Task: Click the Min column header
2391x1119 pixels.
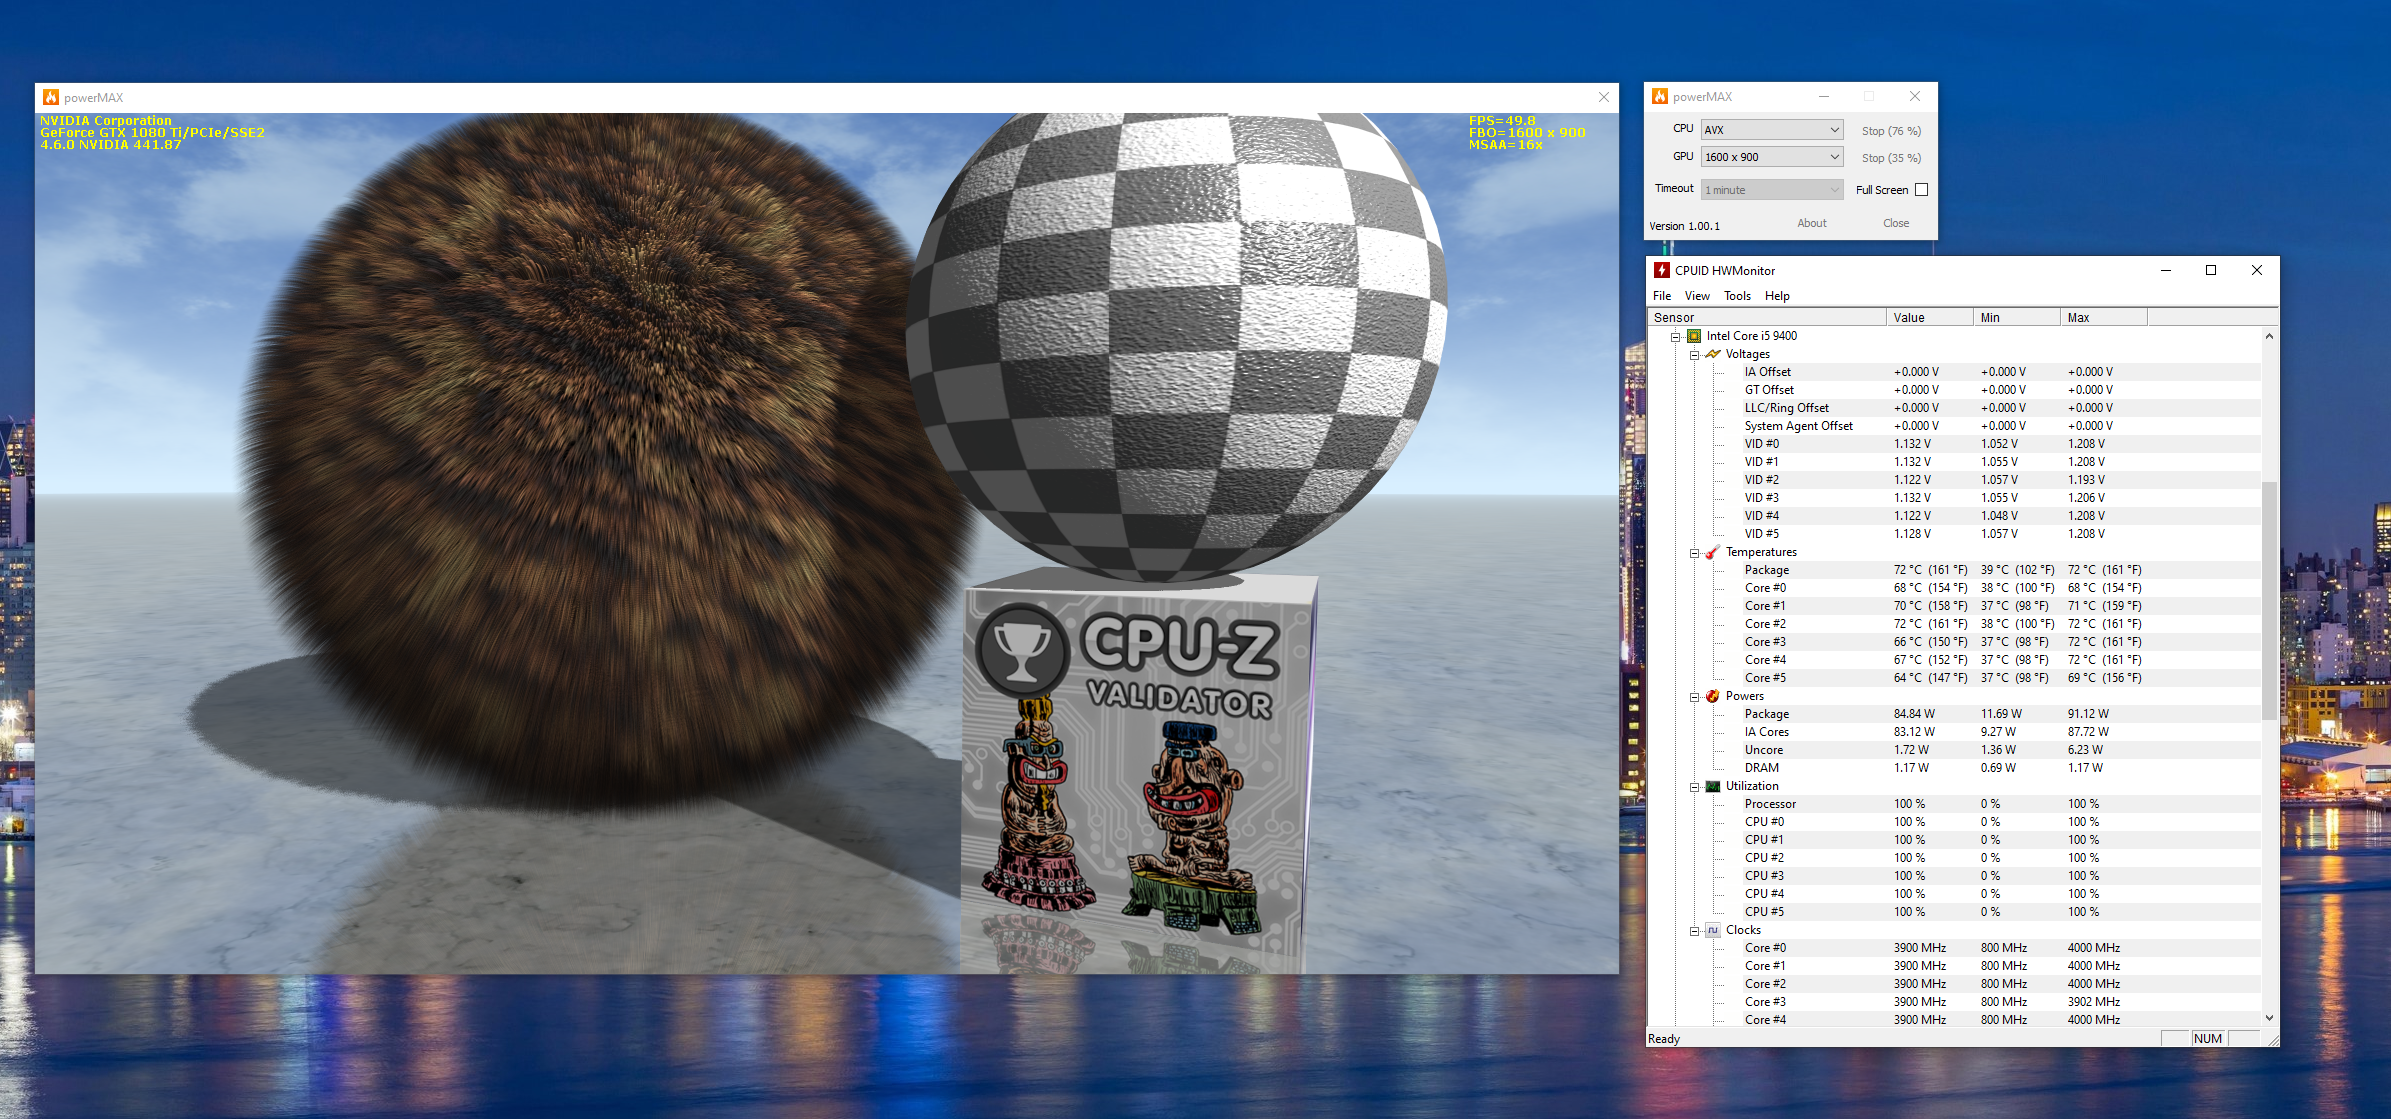Action: click(x=2017, y=318)
